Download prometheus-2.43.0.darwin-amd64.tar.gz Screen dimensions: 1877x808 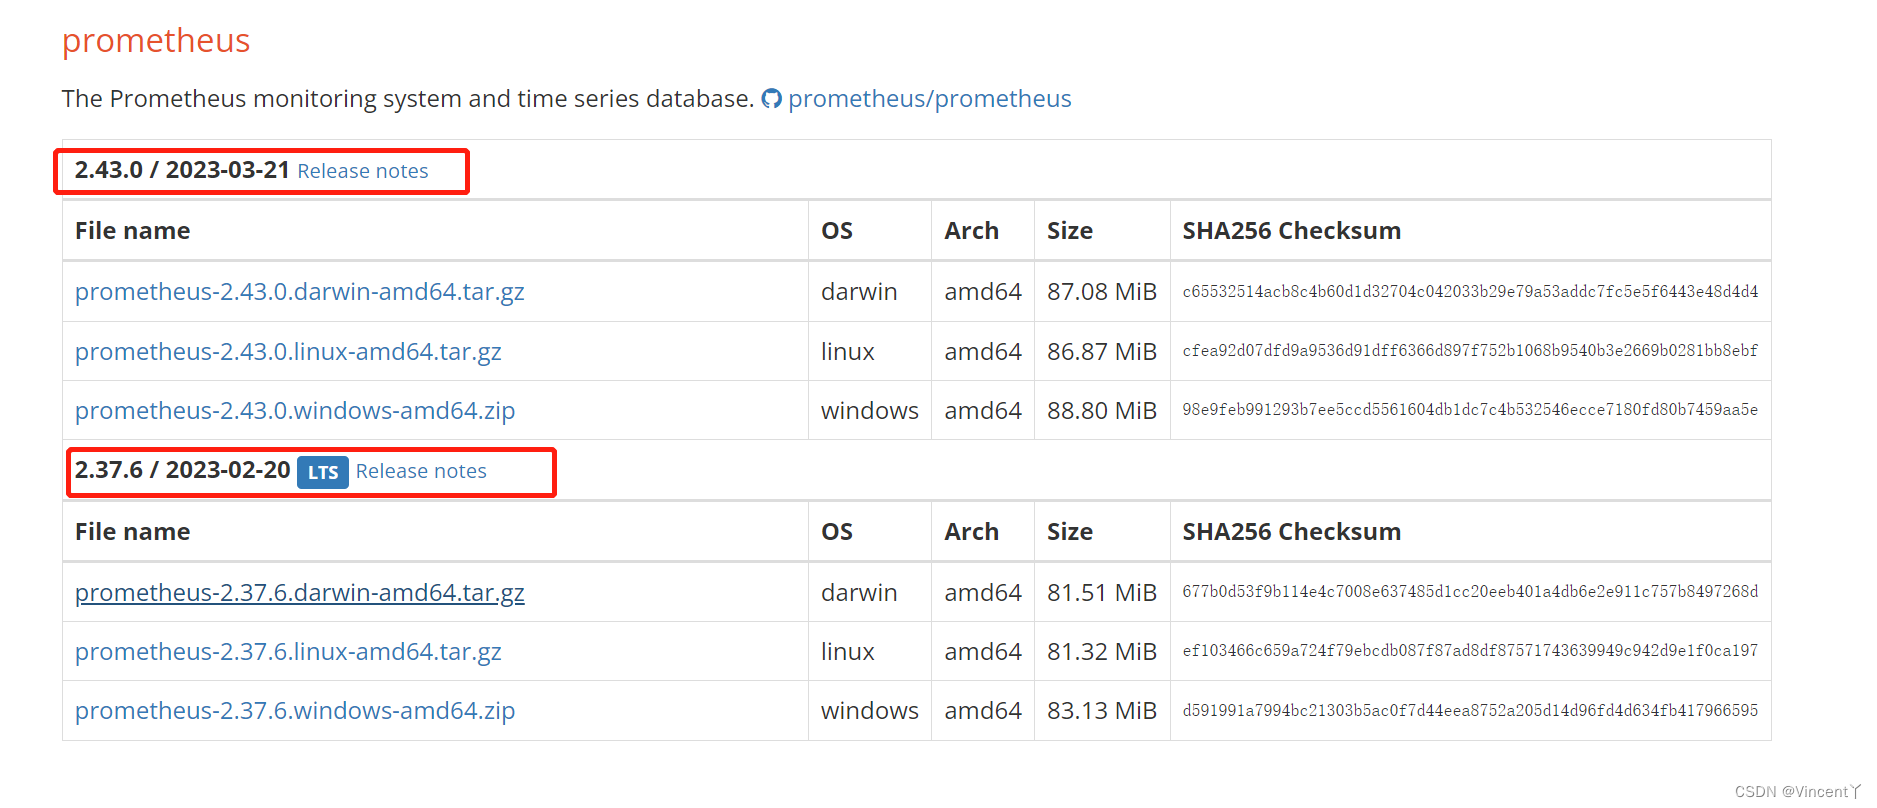coord(299,291)
